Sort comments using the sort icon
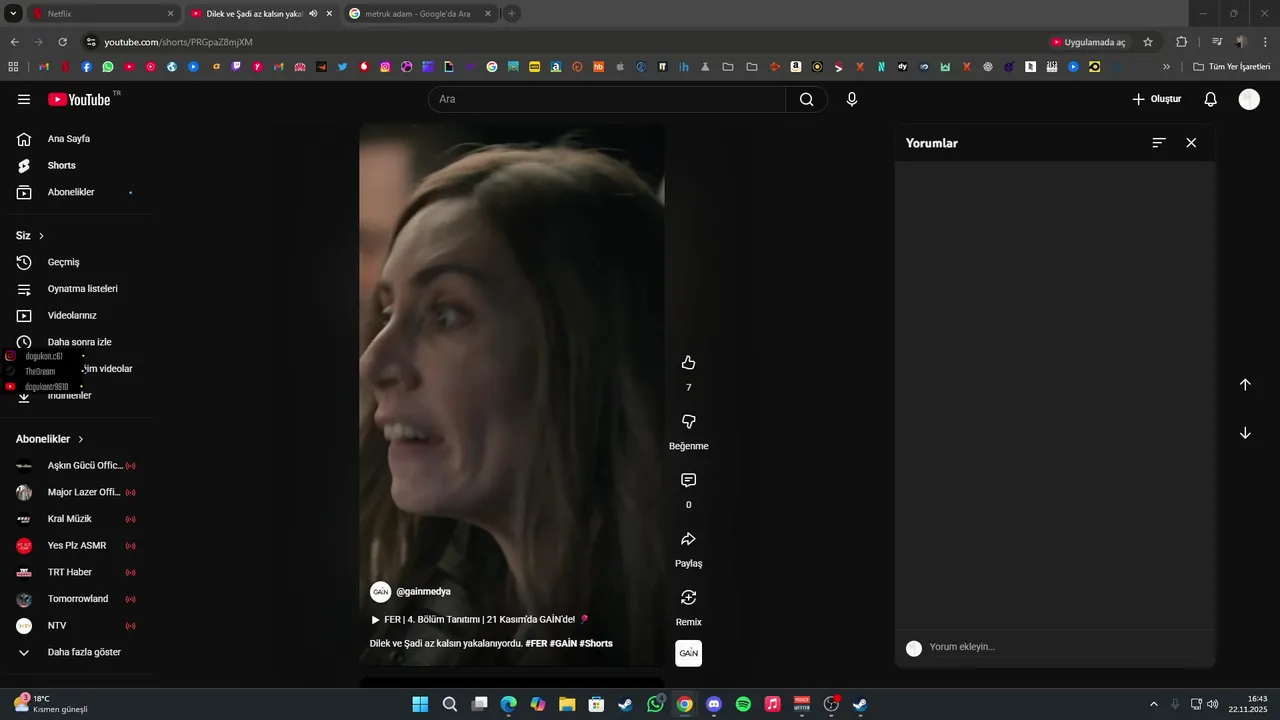1280x720 pixels. tap(1159, 143)
